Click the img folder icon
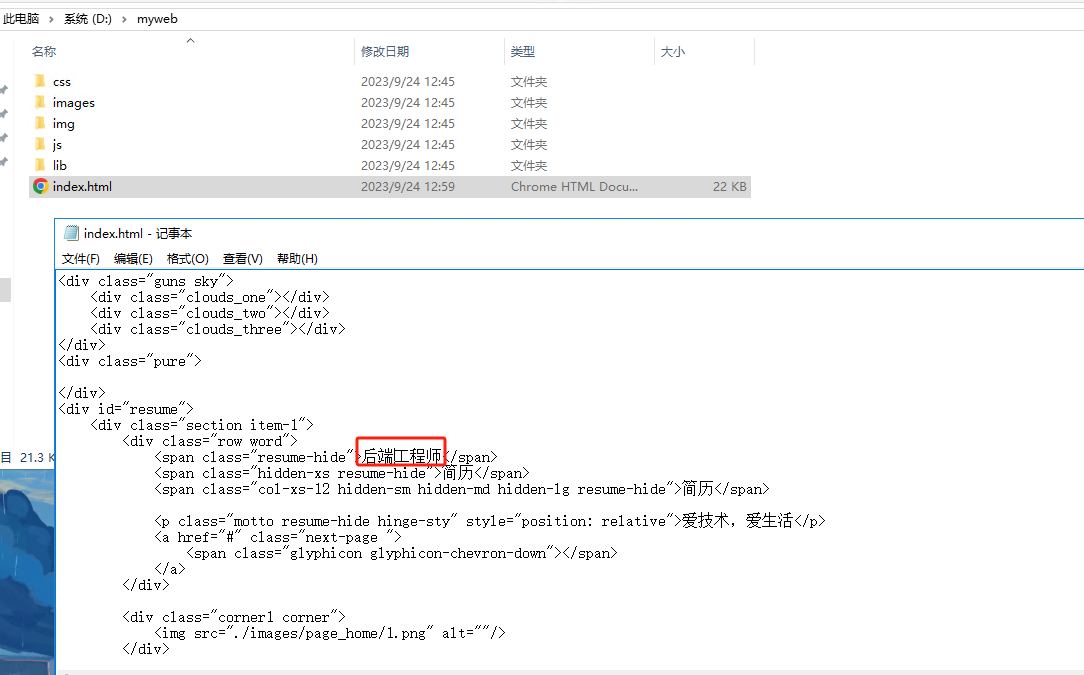This screenshot has width=1084, height=675. click(x=41, y=123)
